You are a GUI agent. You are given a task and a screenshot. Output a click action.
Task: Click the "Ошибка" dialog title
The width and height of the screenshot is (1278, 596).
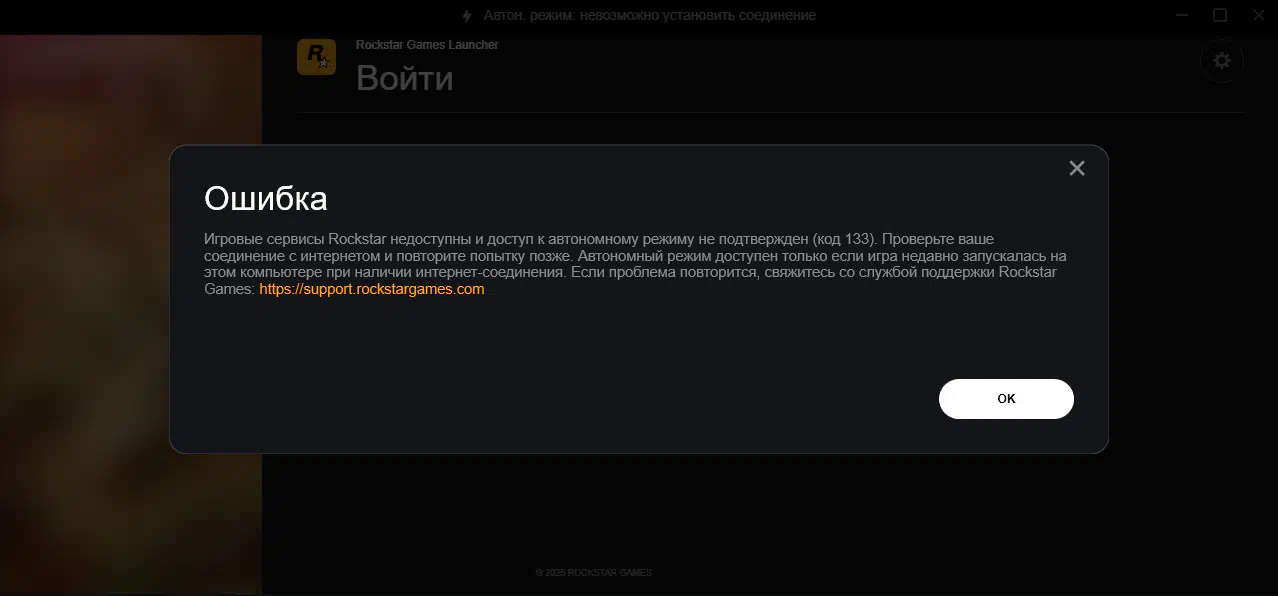click(x=266, y=198)
